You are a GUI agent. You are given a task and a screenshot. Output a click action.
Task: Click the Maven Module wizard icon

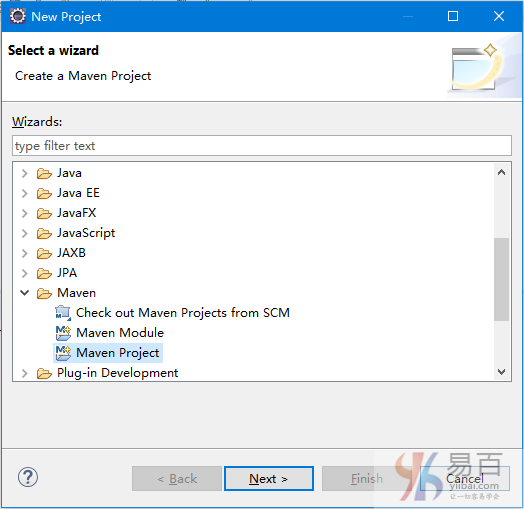click(63, 333)
